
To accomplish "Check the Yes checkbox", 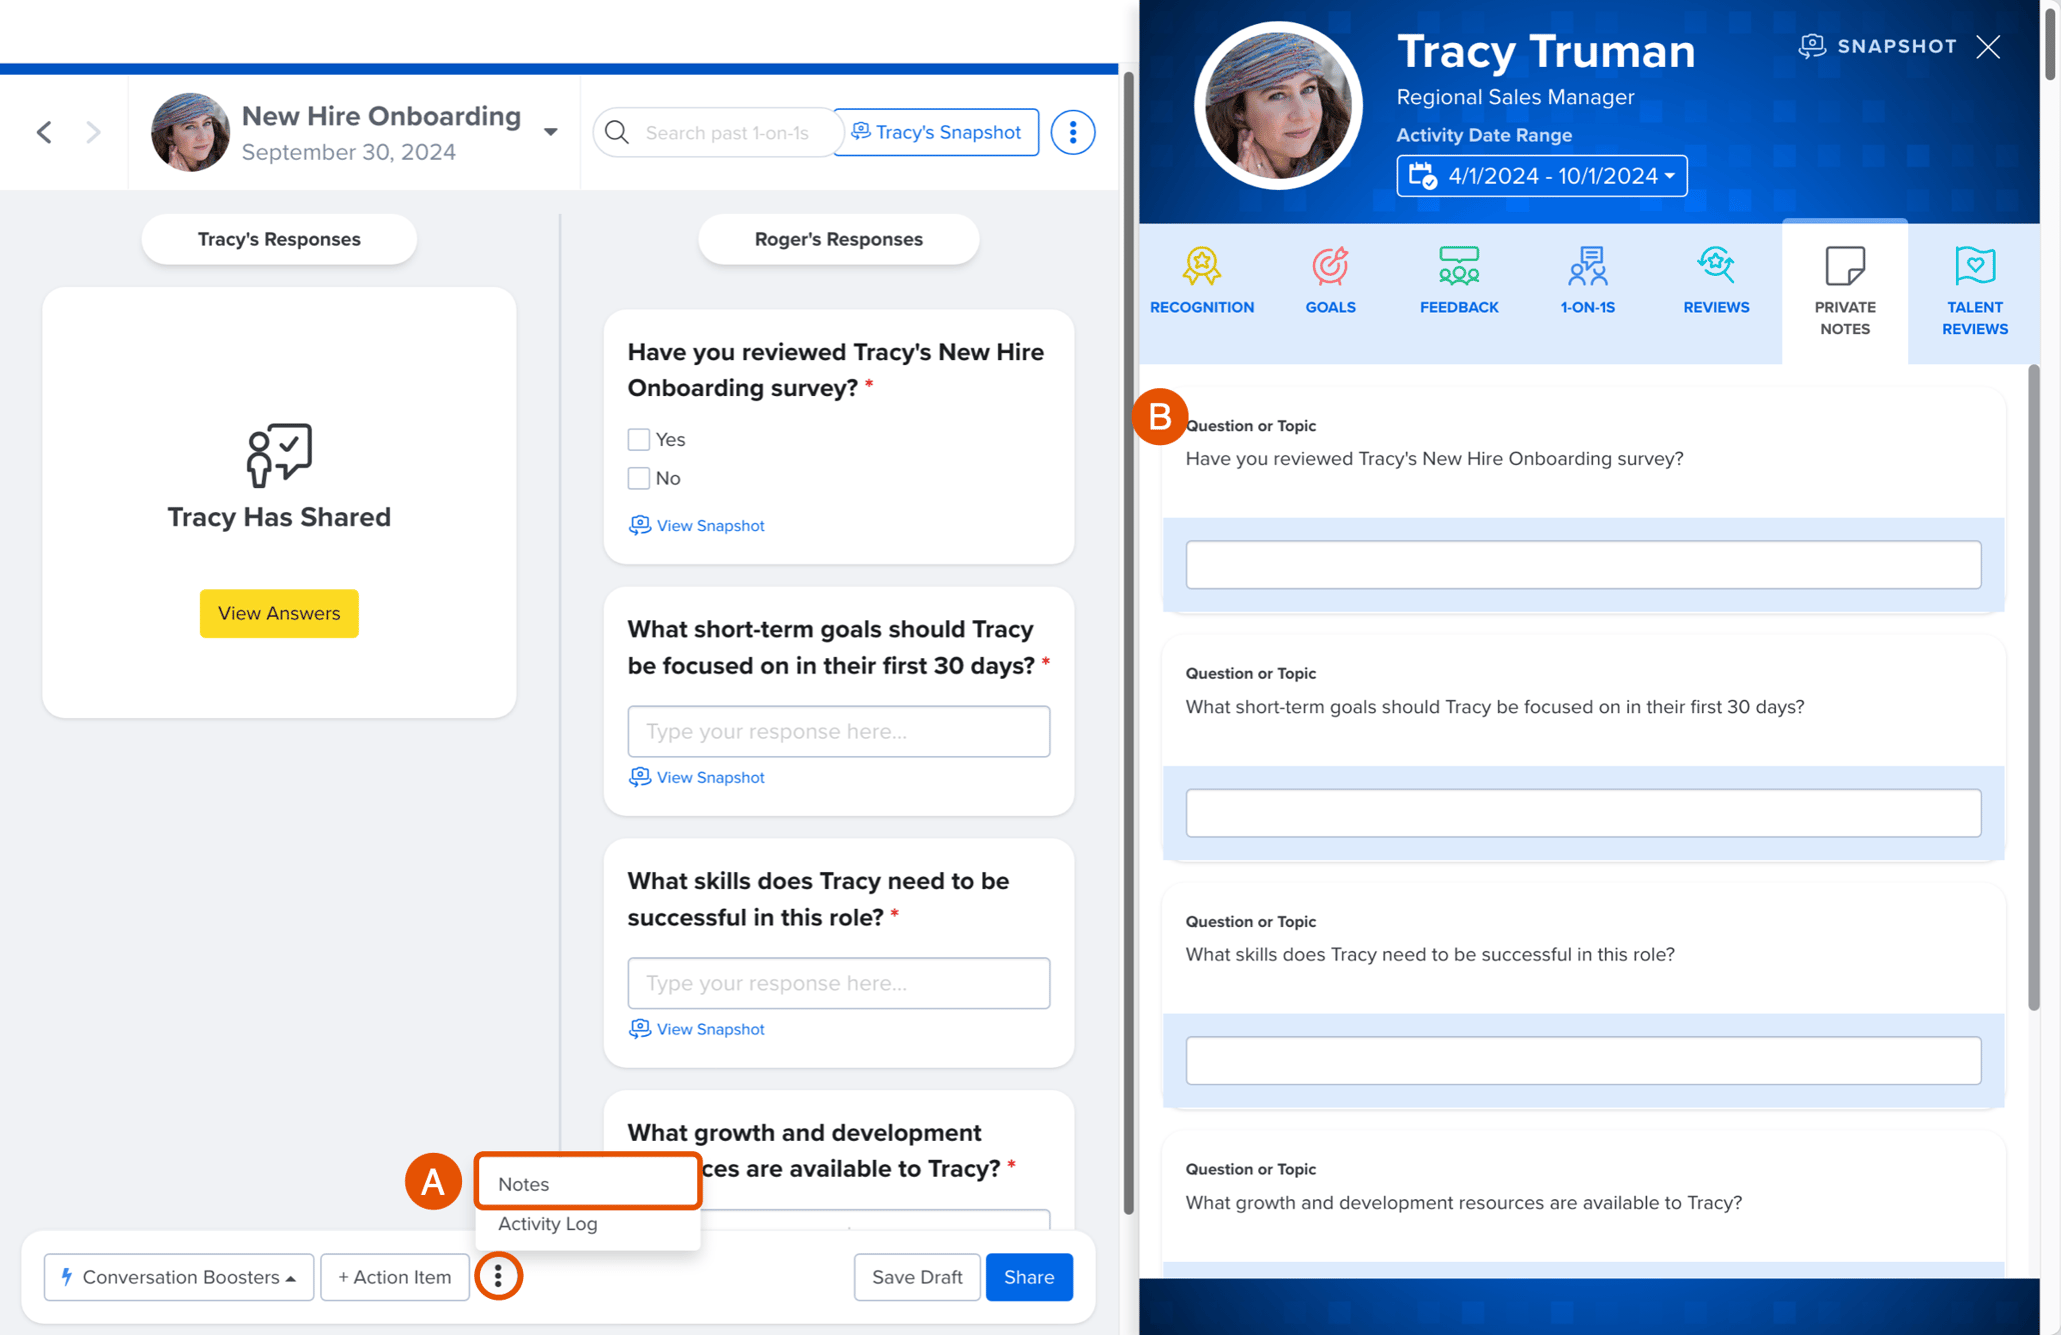I will (x=638, y=439).
